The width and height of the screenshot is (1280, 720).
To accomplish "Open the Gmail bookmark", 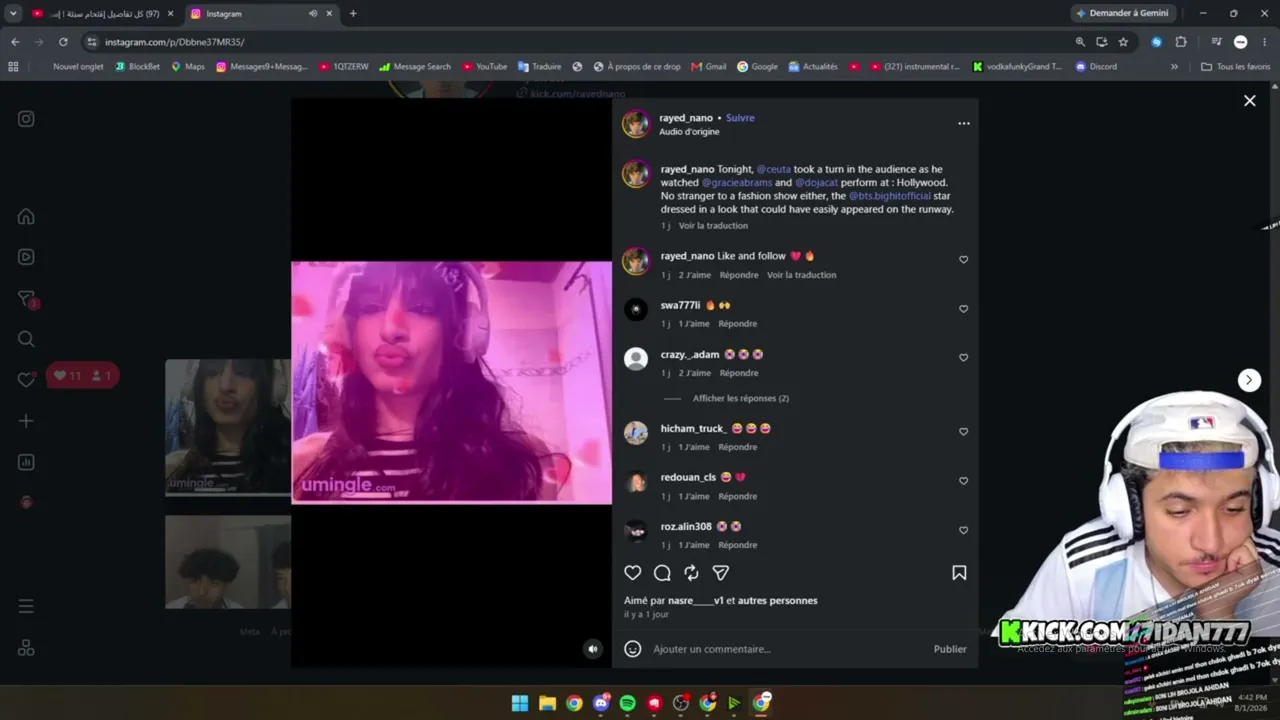I will 709,67.
